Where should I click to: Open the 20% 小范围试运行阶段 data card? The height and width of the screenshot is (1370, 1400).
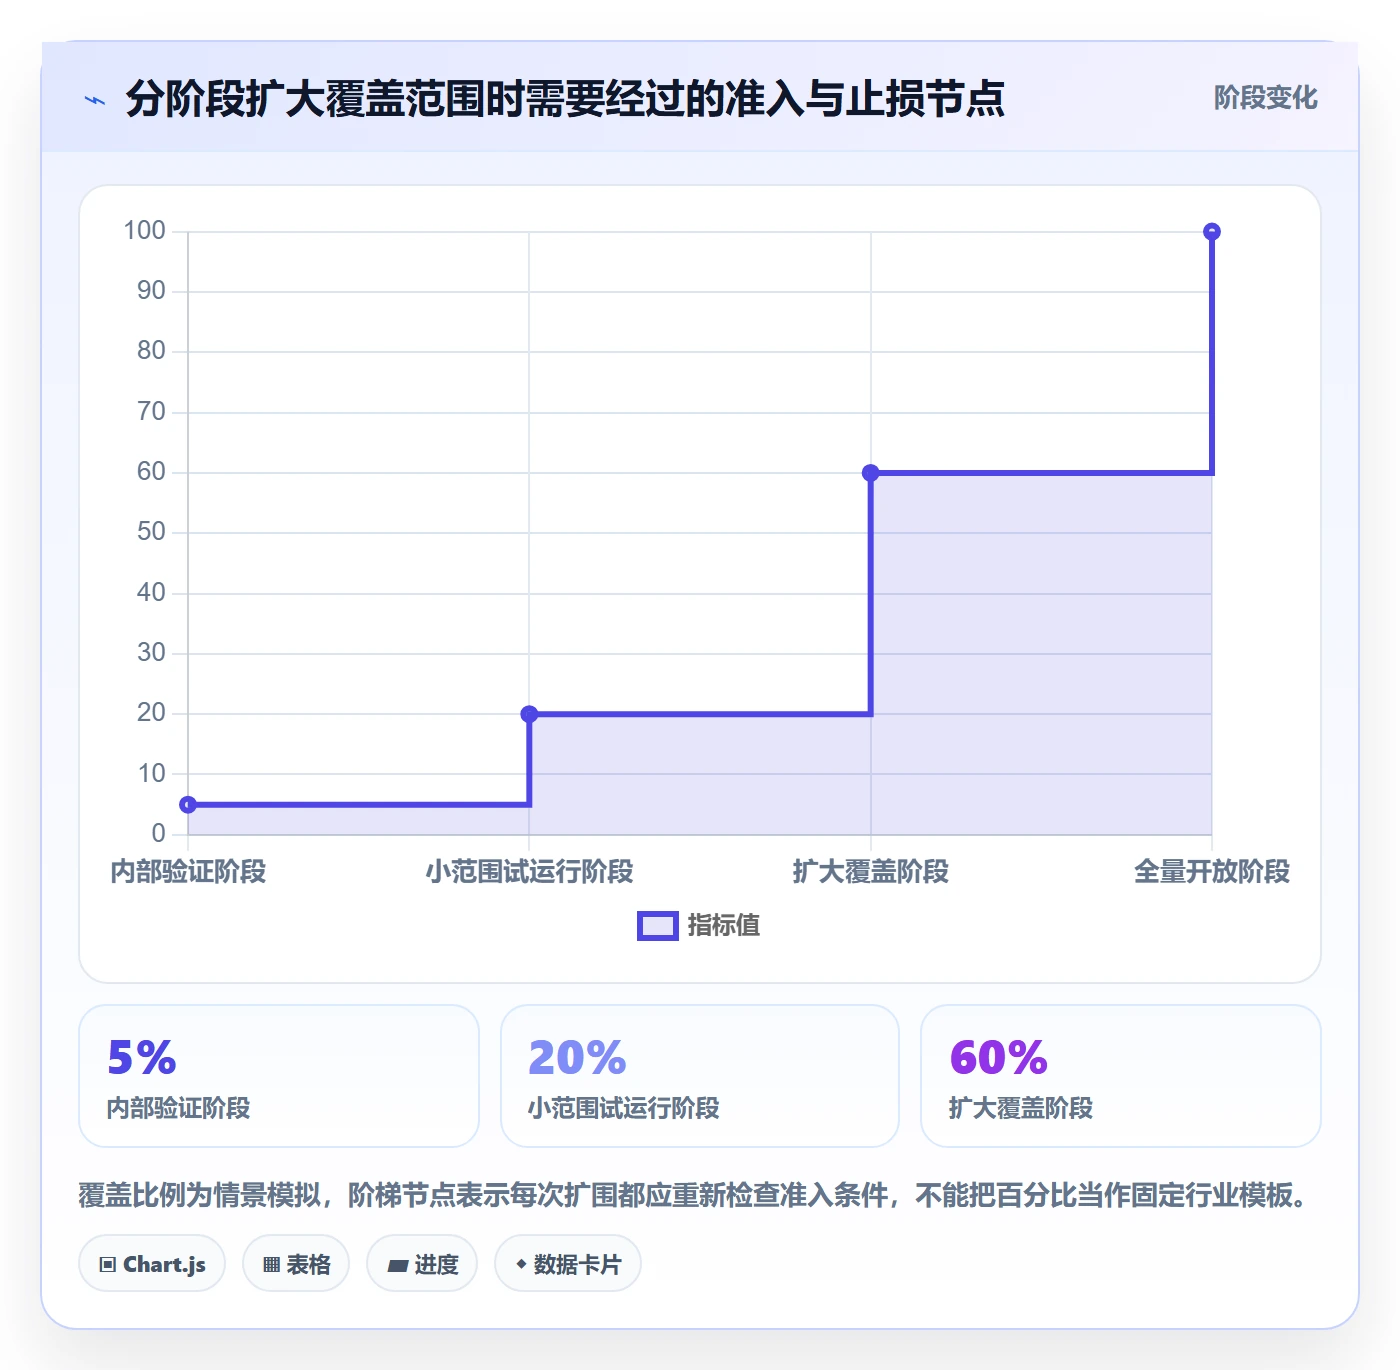pyautogui.click(x=700, y=1076)
